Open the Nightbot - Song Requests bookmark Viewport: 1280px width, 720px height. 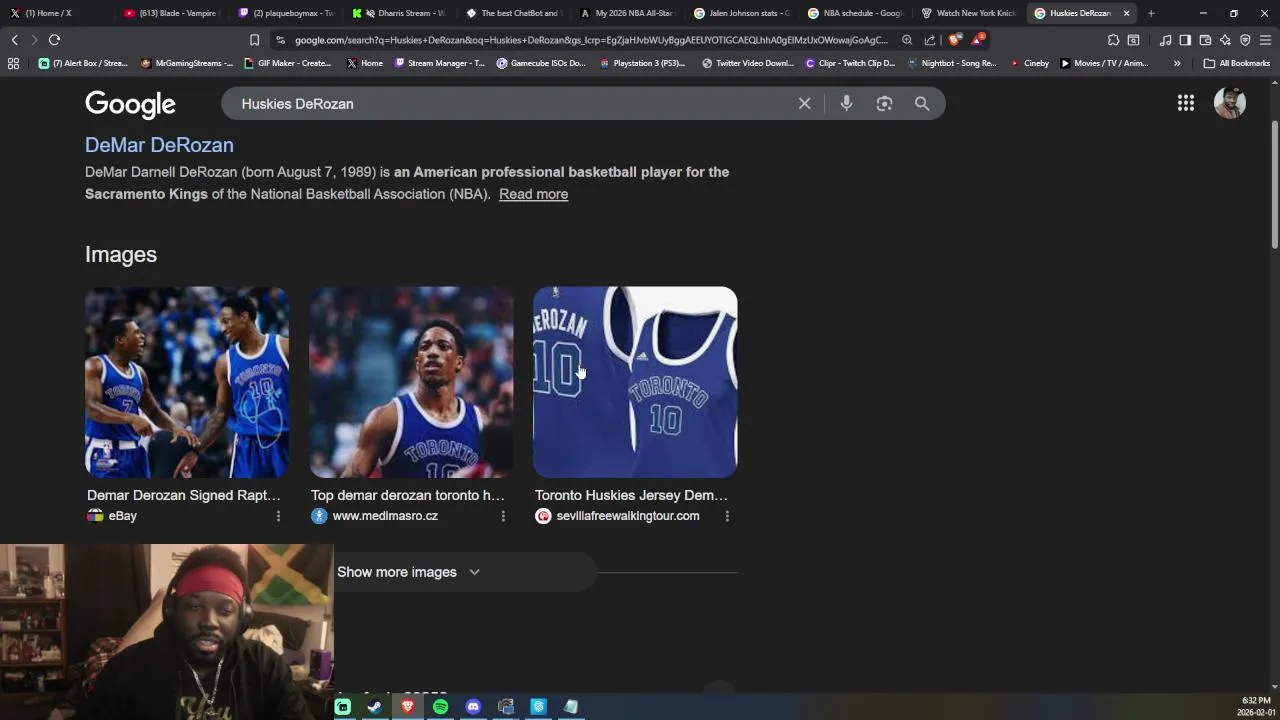pyautogui.click(x=952, y=63)
